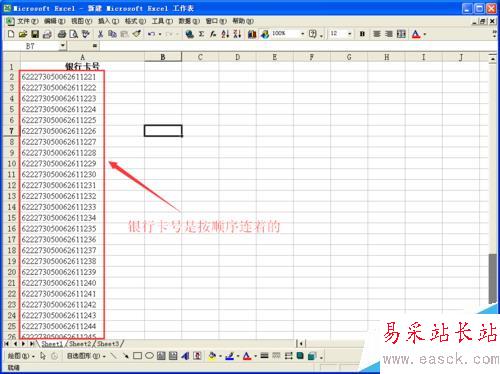Screen dimensions: 500x374
Task: Open the Draw (绘图) dropdown menu
Action: (x=21, y=356)
